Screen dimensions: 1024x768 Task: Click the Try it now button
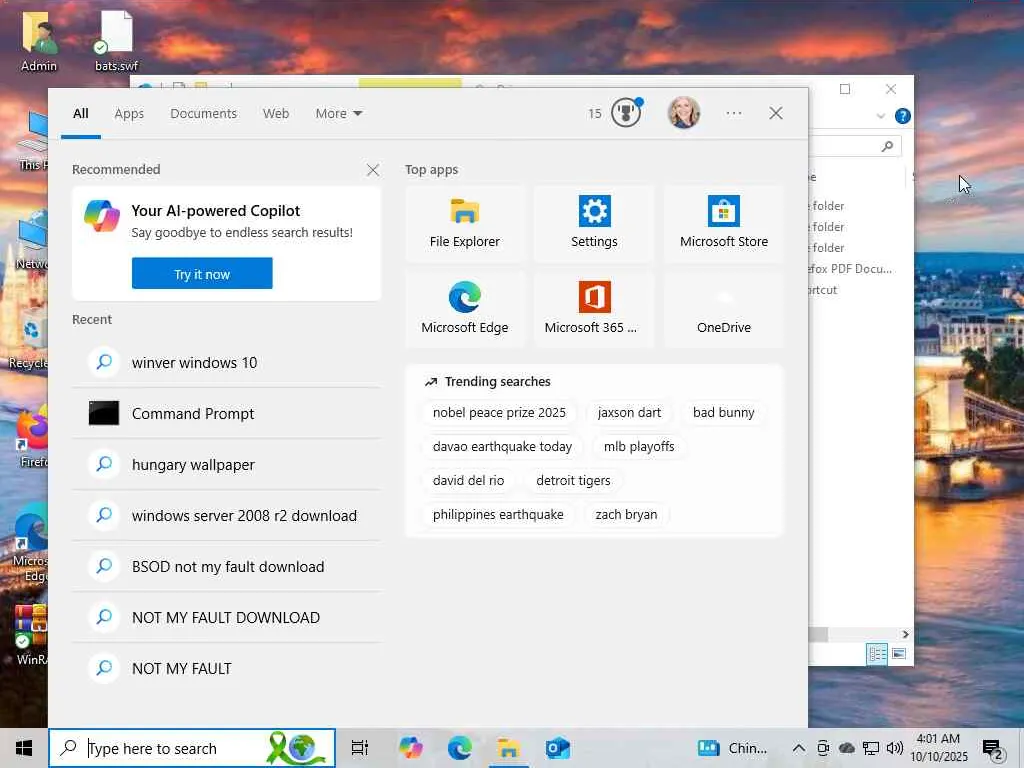click(x=202, y=274)
